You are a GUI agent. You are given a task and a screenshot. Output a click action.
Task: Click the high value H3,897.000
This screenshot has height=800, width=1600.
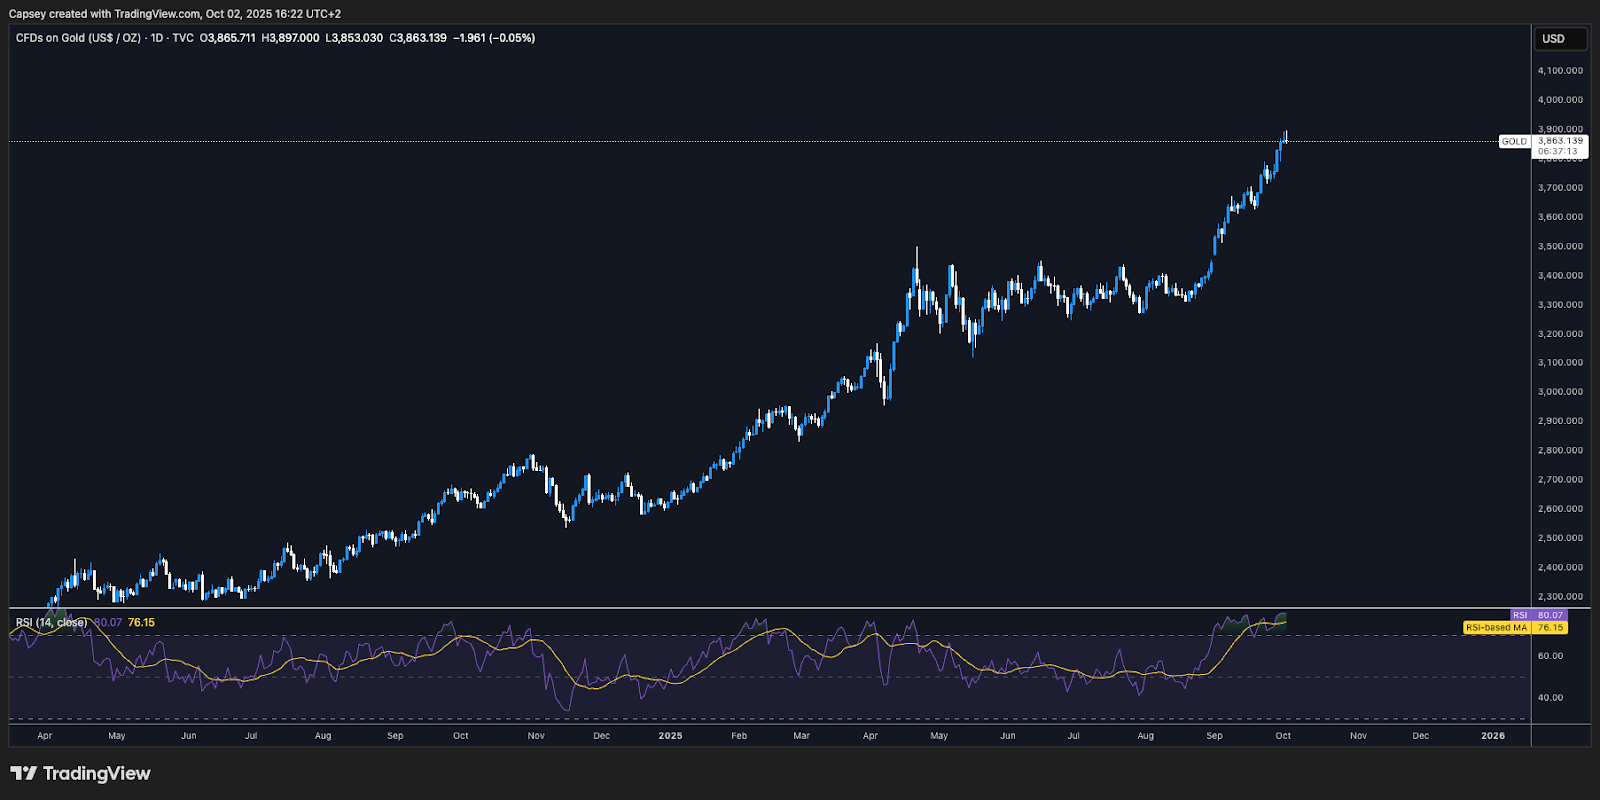[291, 38]
